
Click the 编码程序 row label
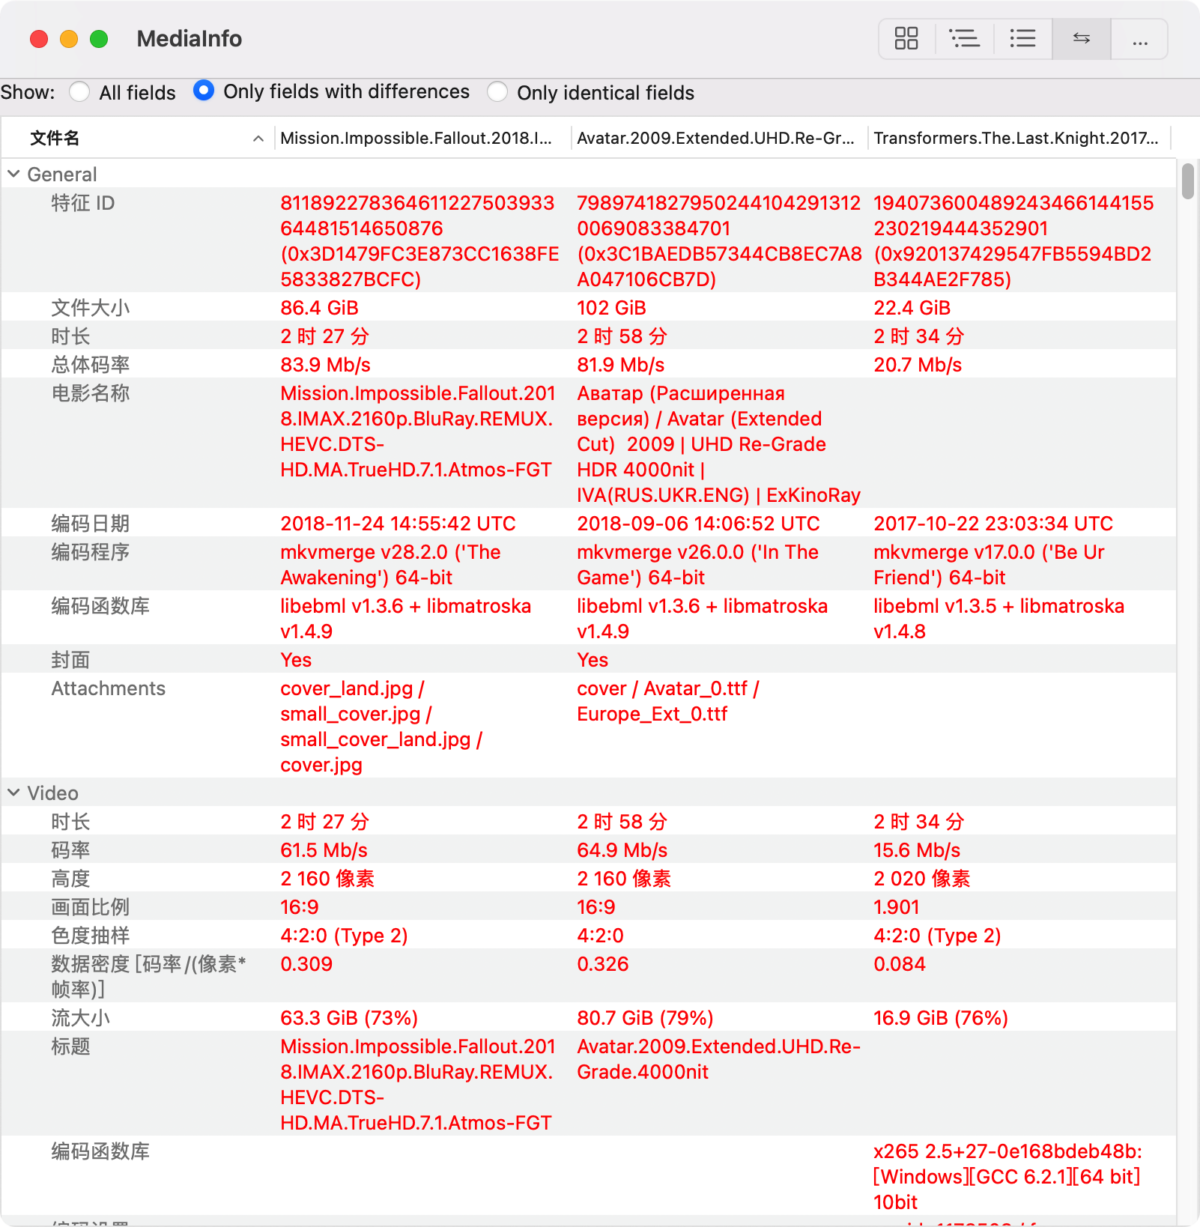pos(90,552)
